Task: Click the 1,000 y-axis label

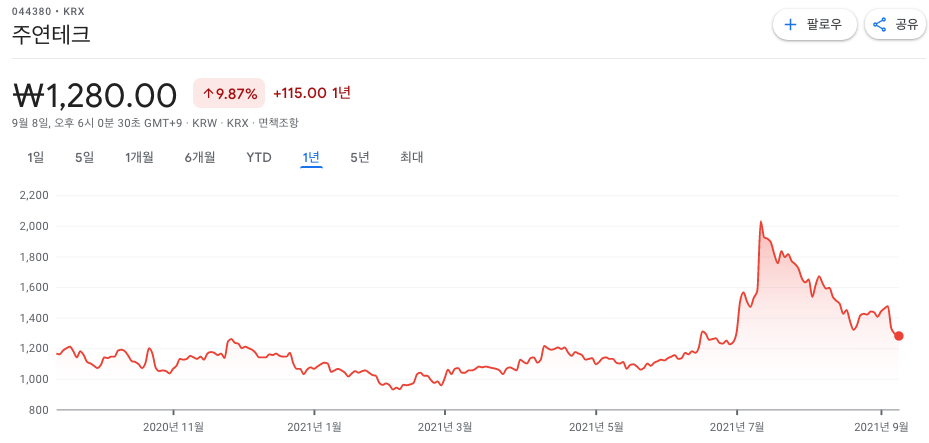Action: tap(35, 380)
